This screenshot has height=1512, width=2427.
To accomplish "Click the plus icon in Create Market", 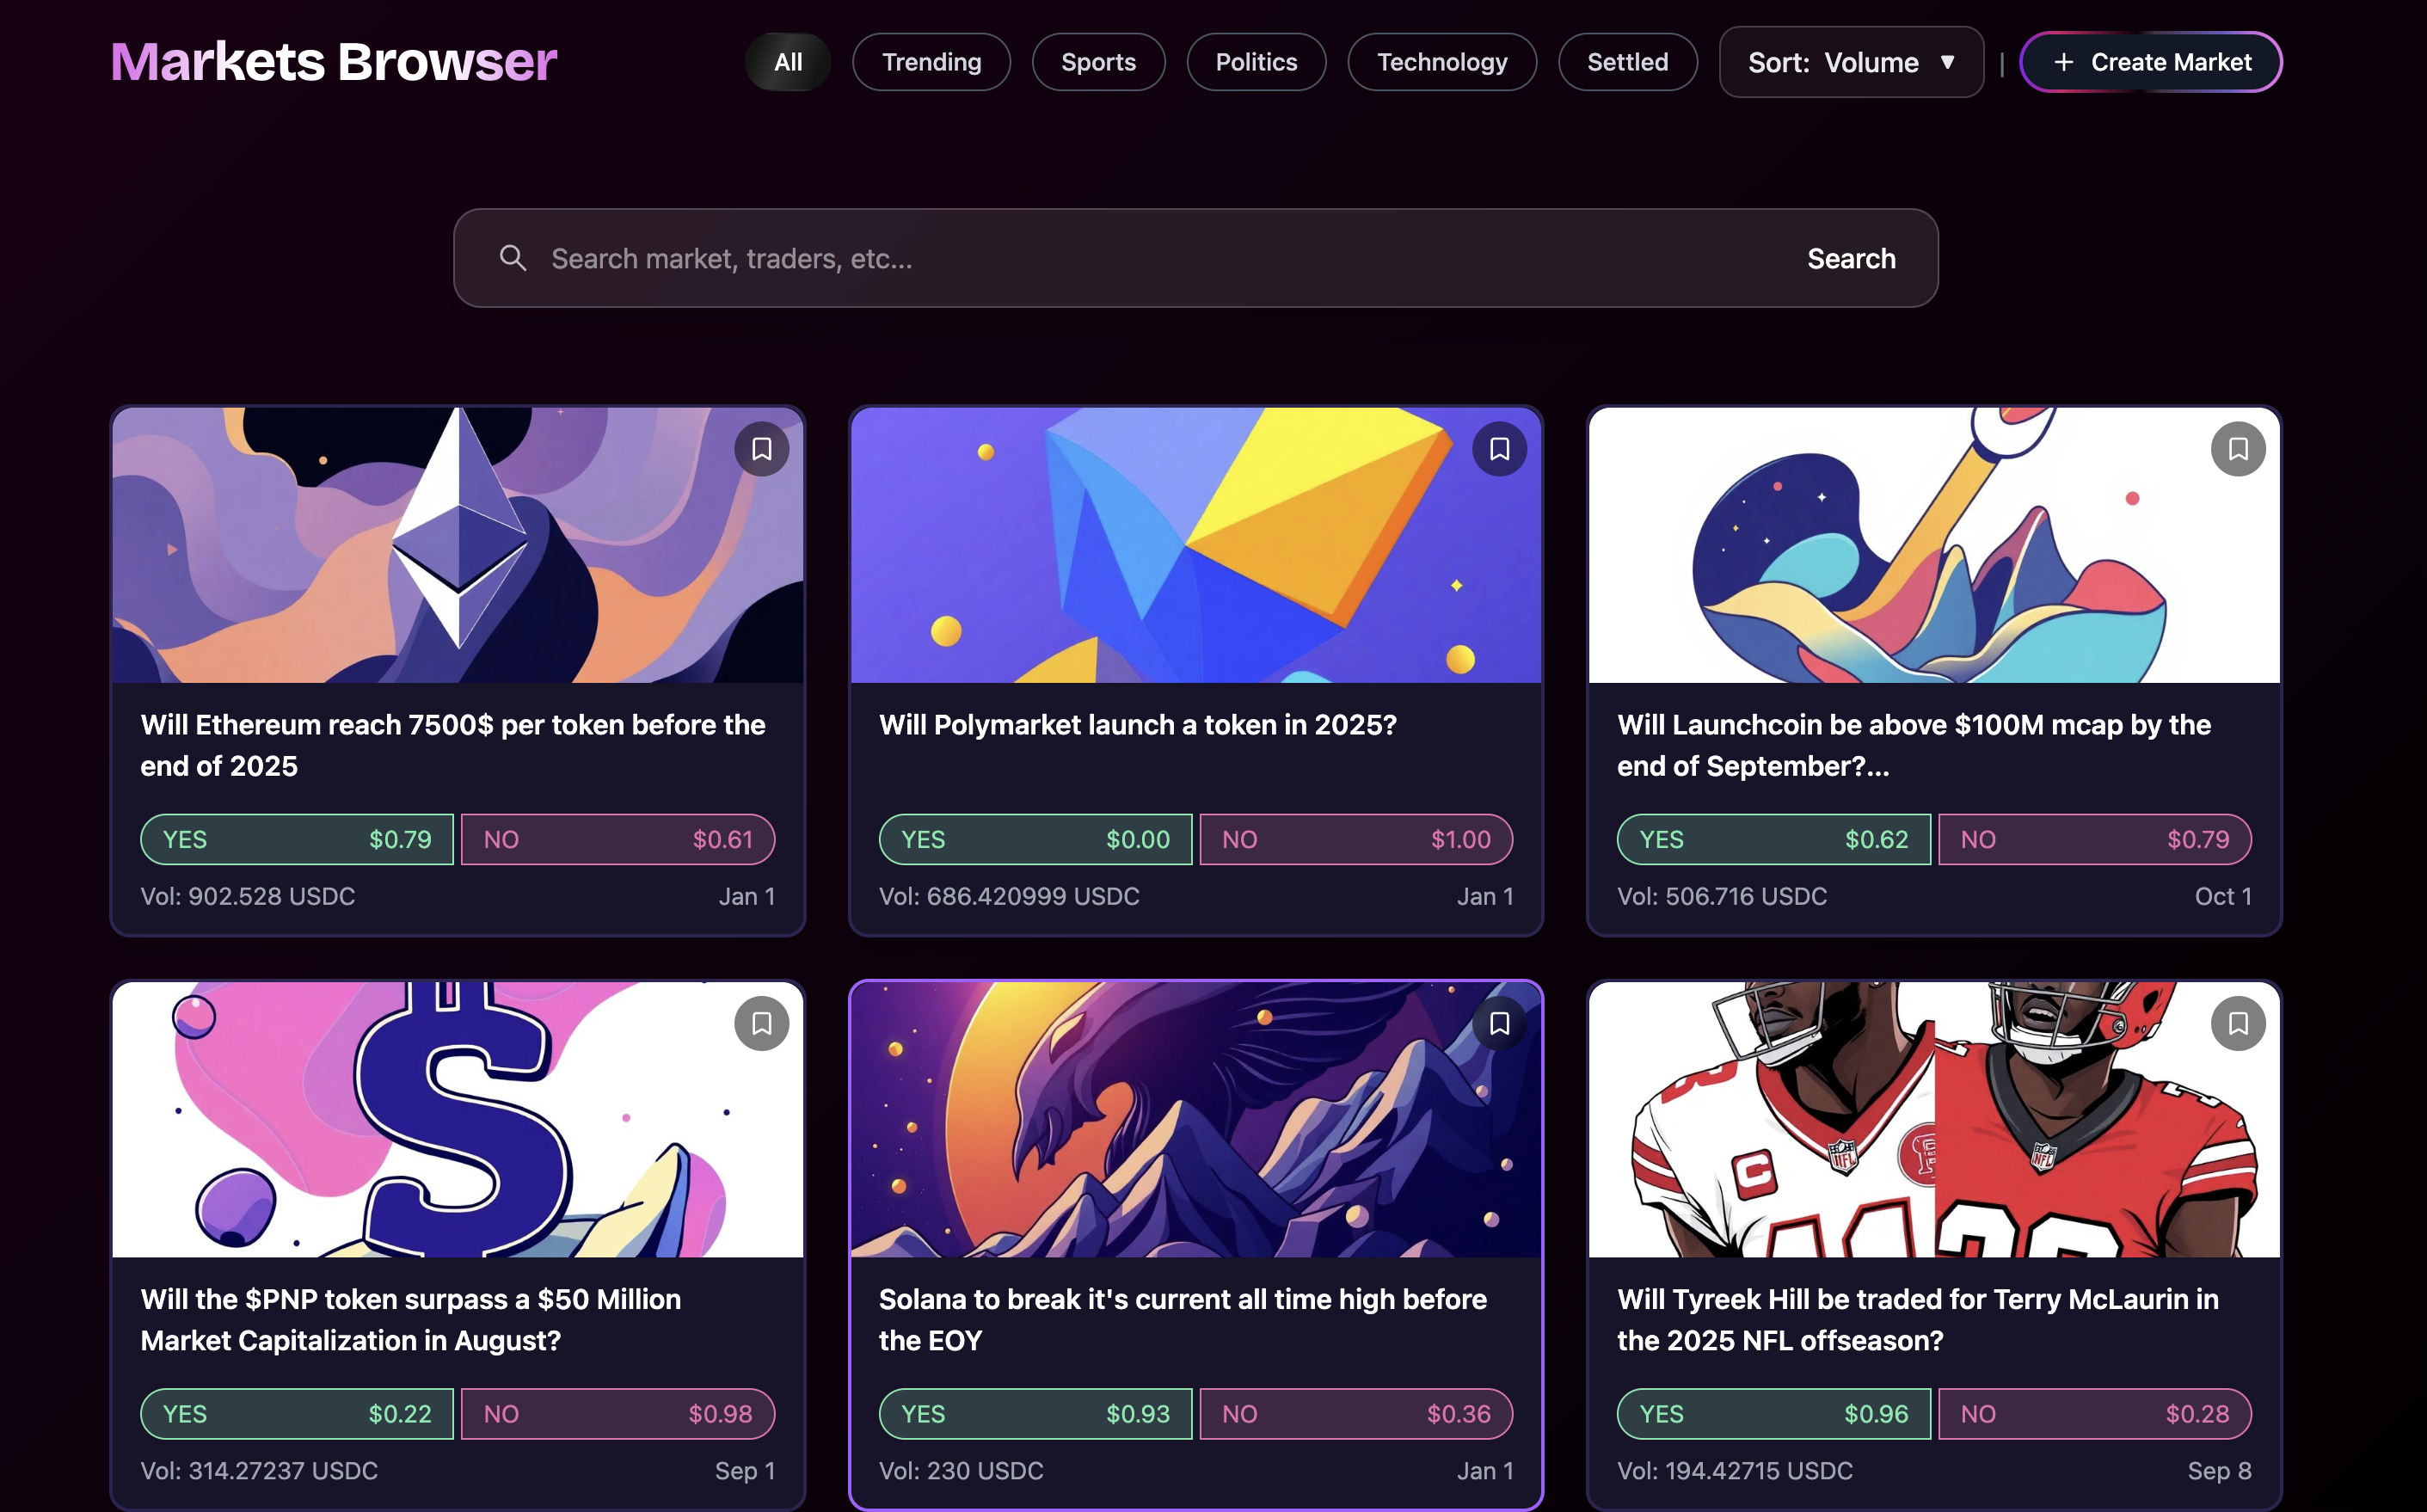I will point(2063,62).
